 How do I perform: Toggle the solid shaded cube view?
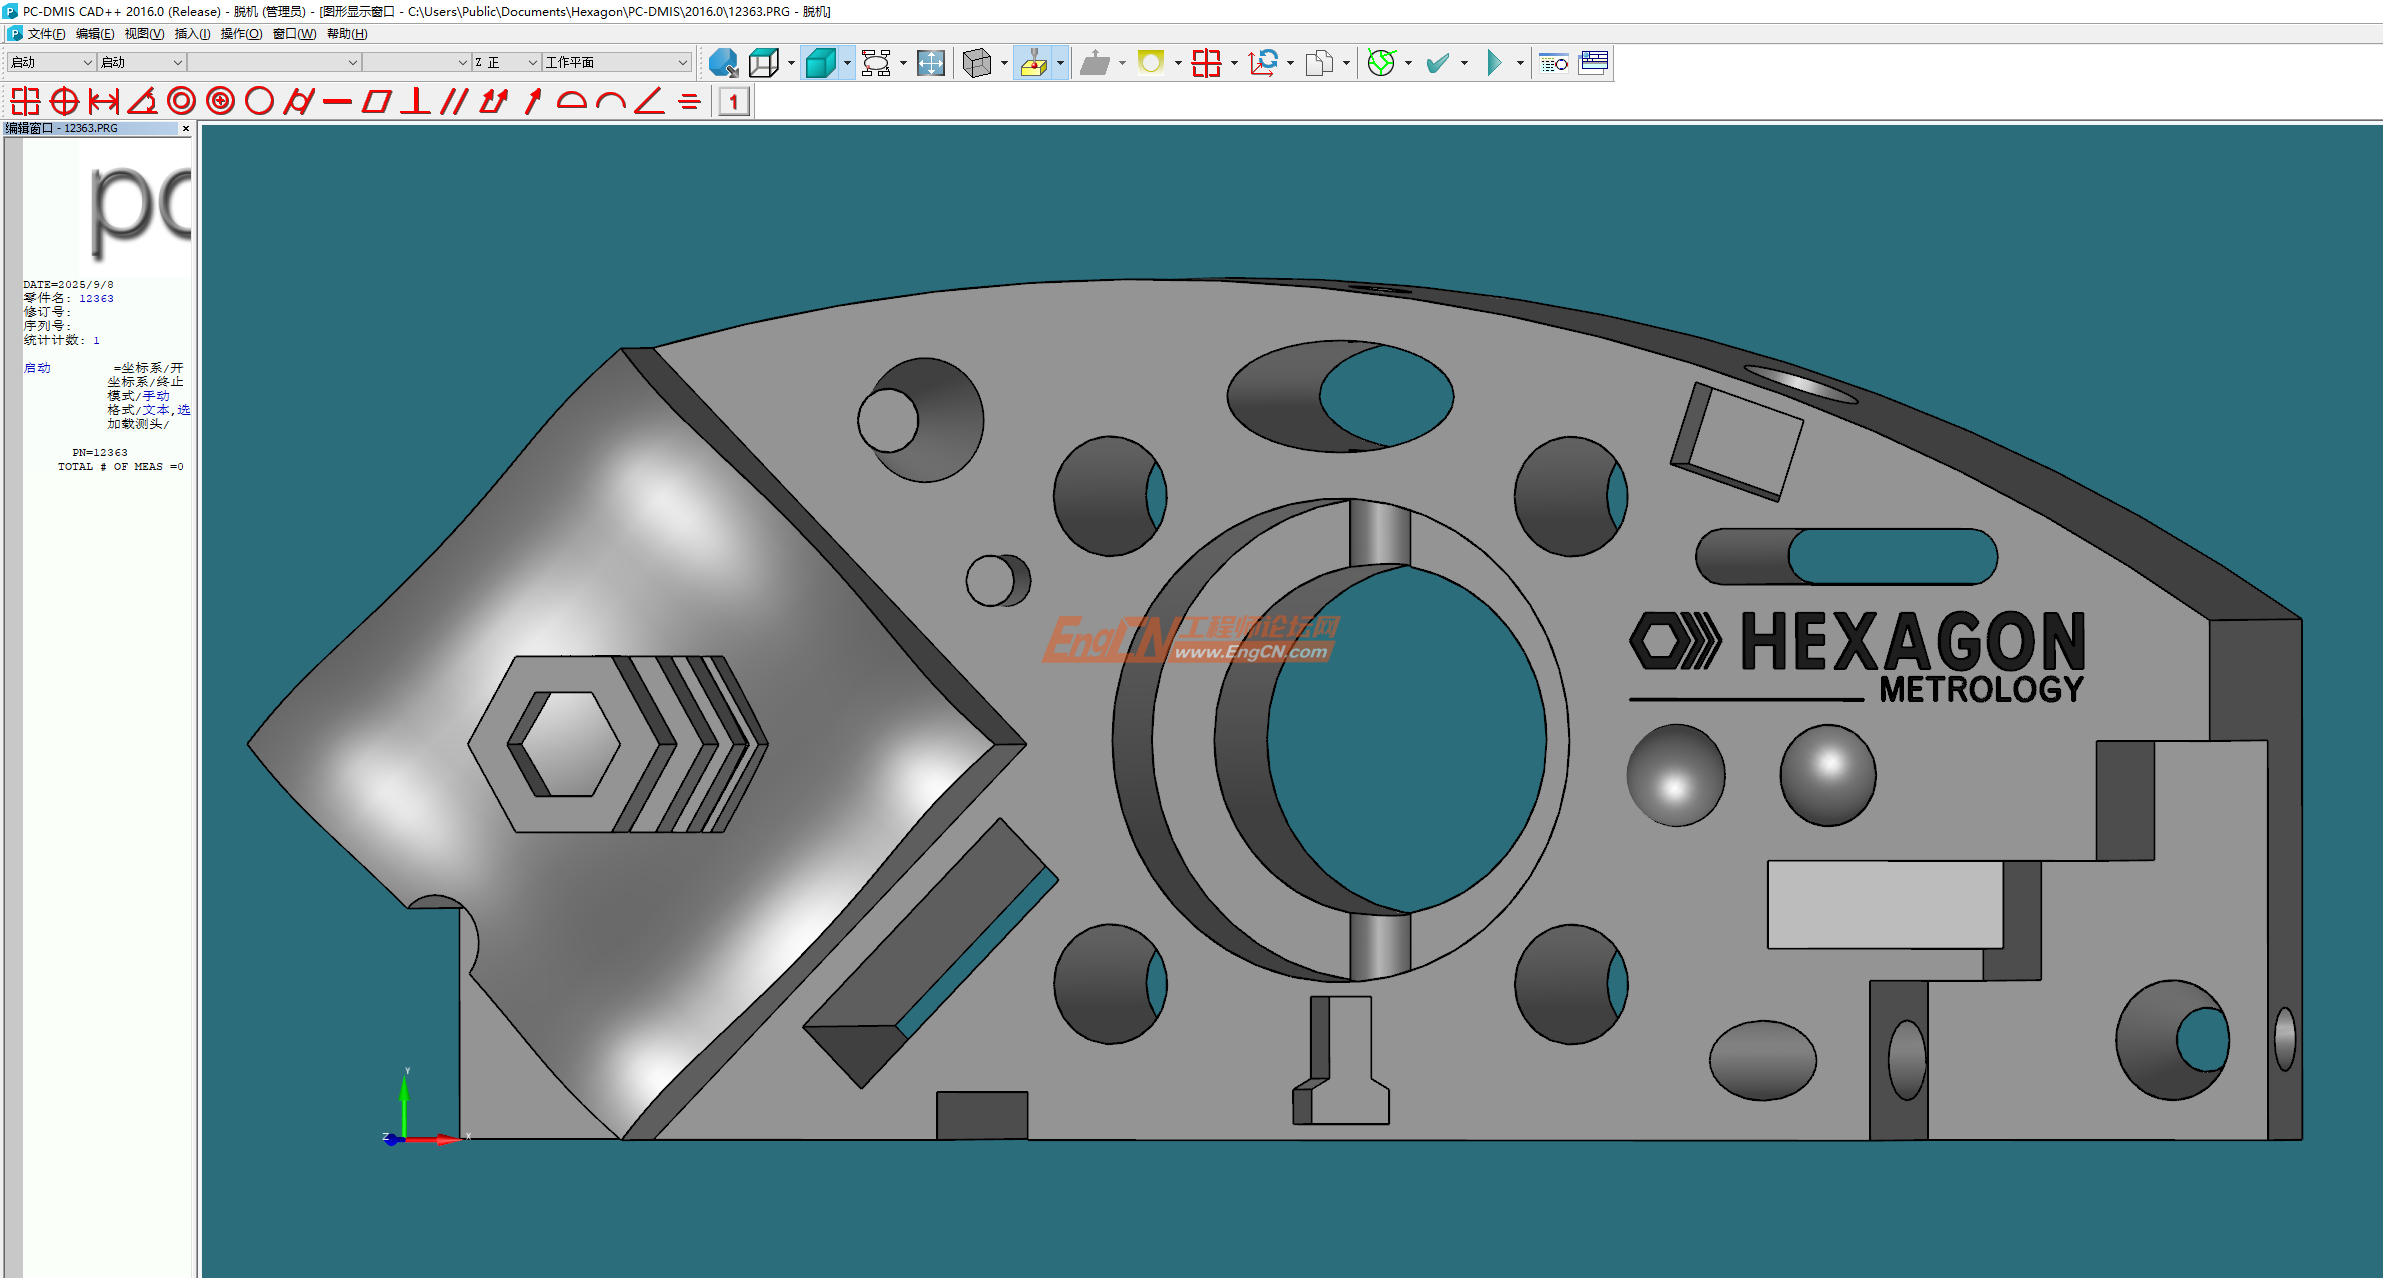(x=820, y=63)
